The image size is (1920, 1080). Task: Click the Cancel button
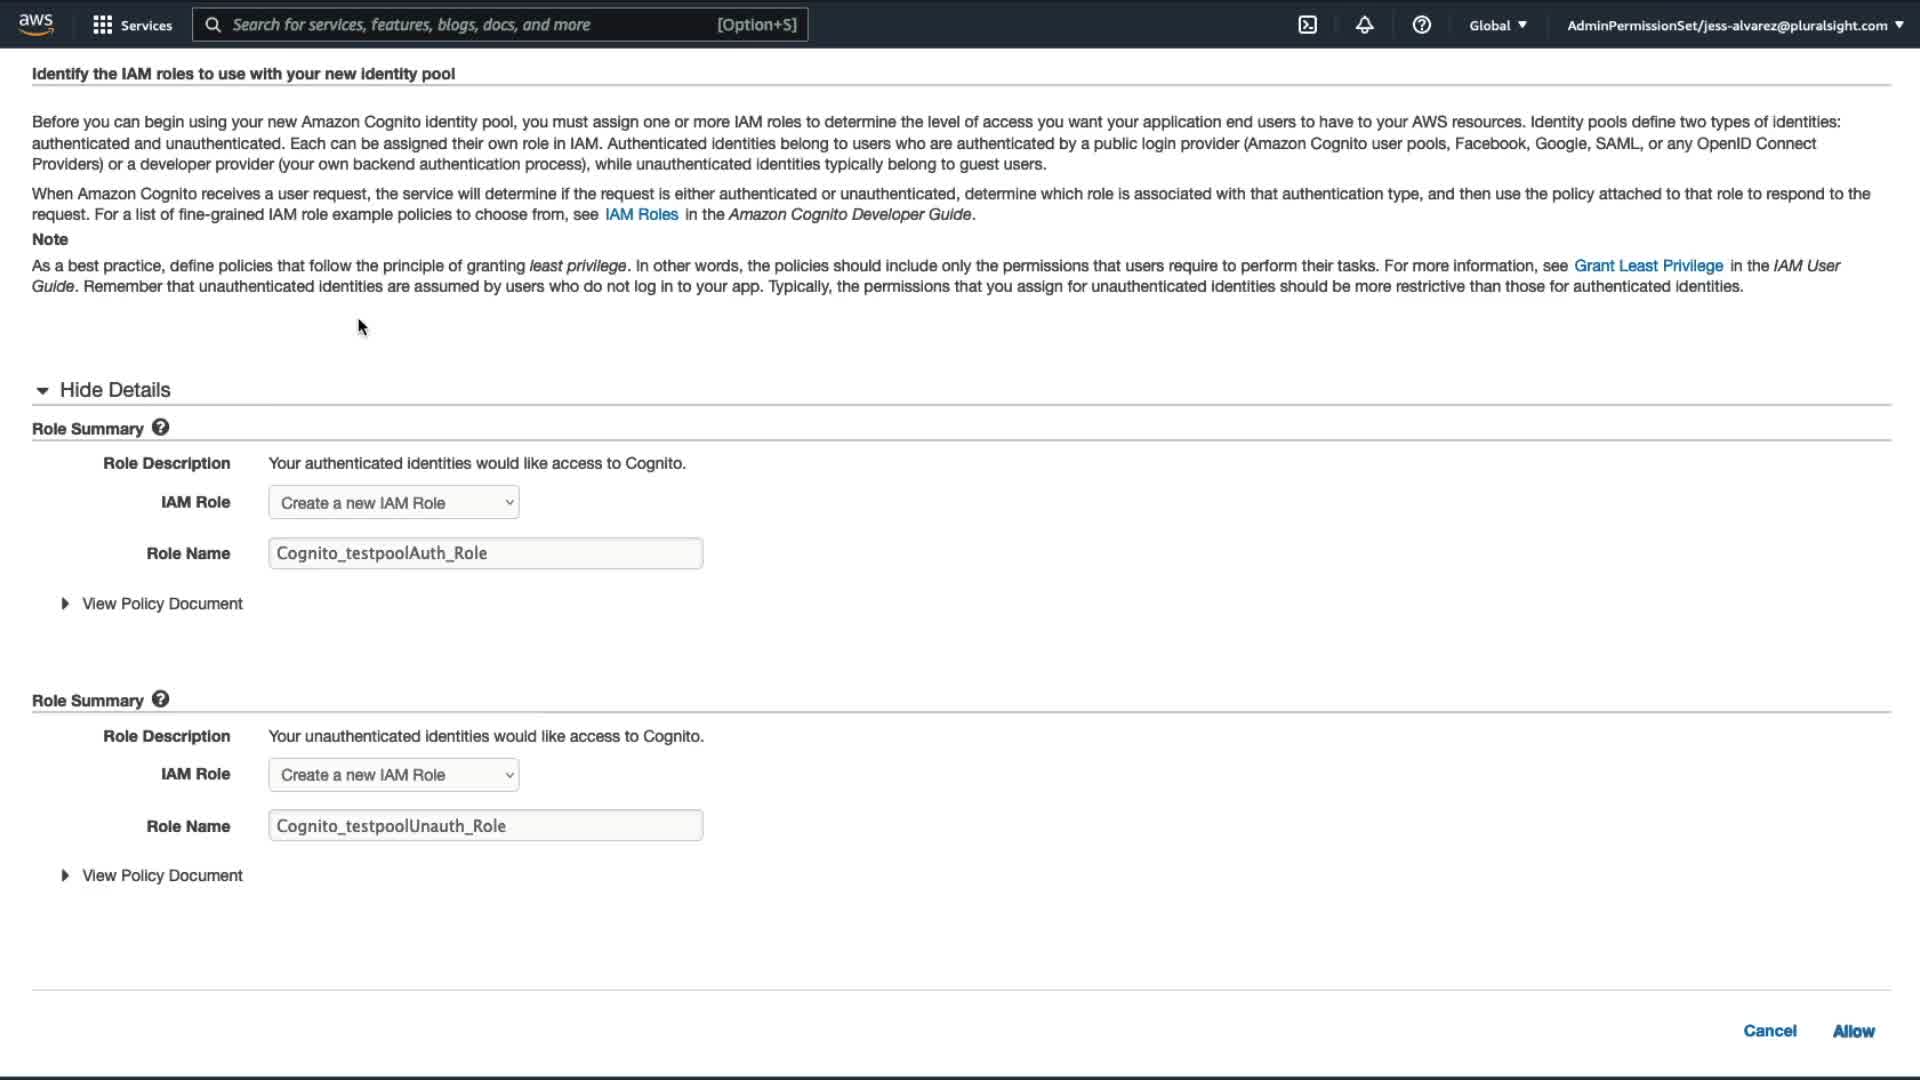1769,1031
